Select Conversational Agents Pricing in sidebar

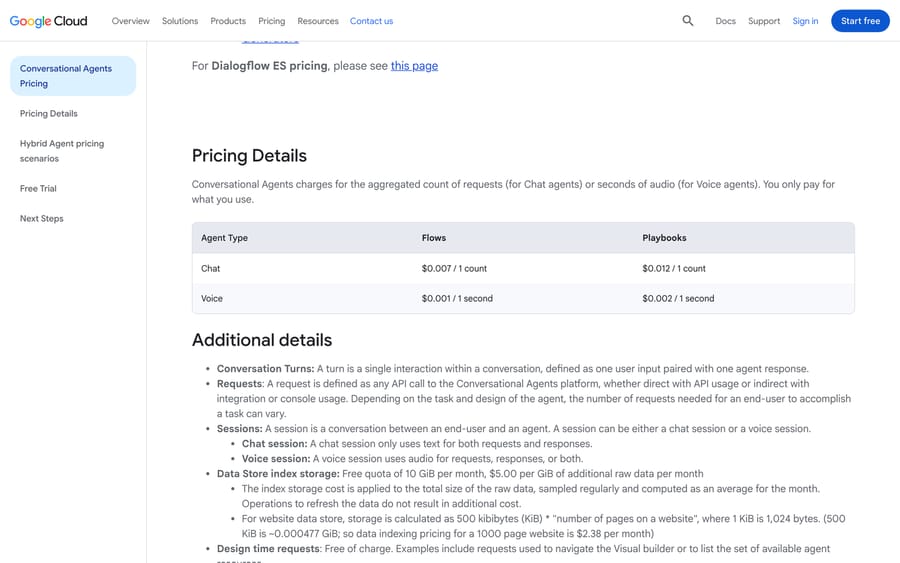73,76
